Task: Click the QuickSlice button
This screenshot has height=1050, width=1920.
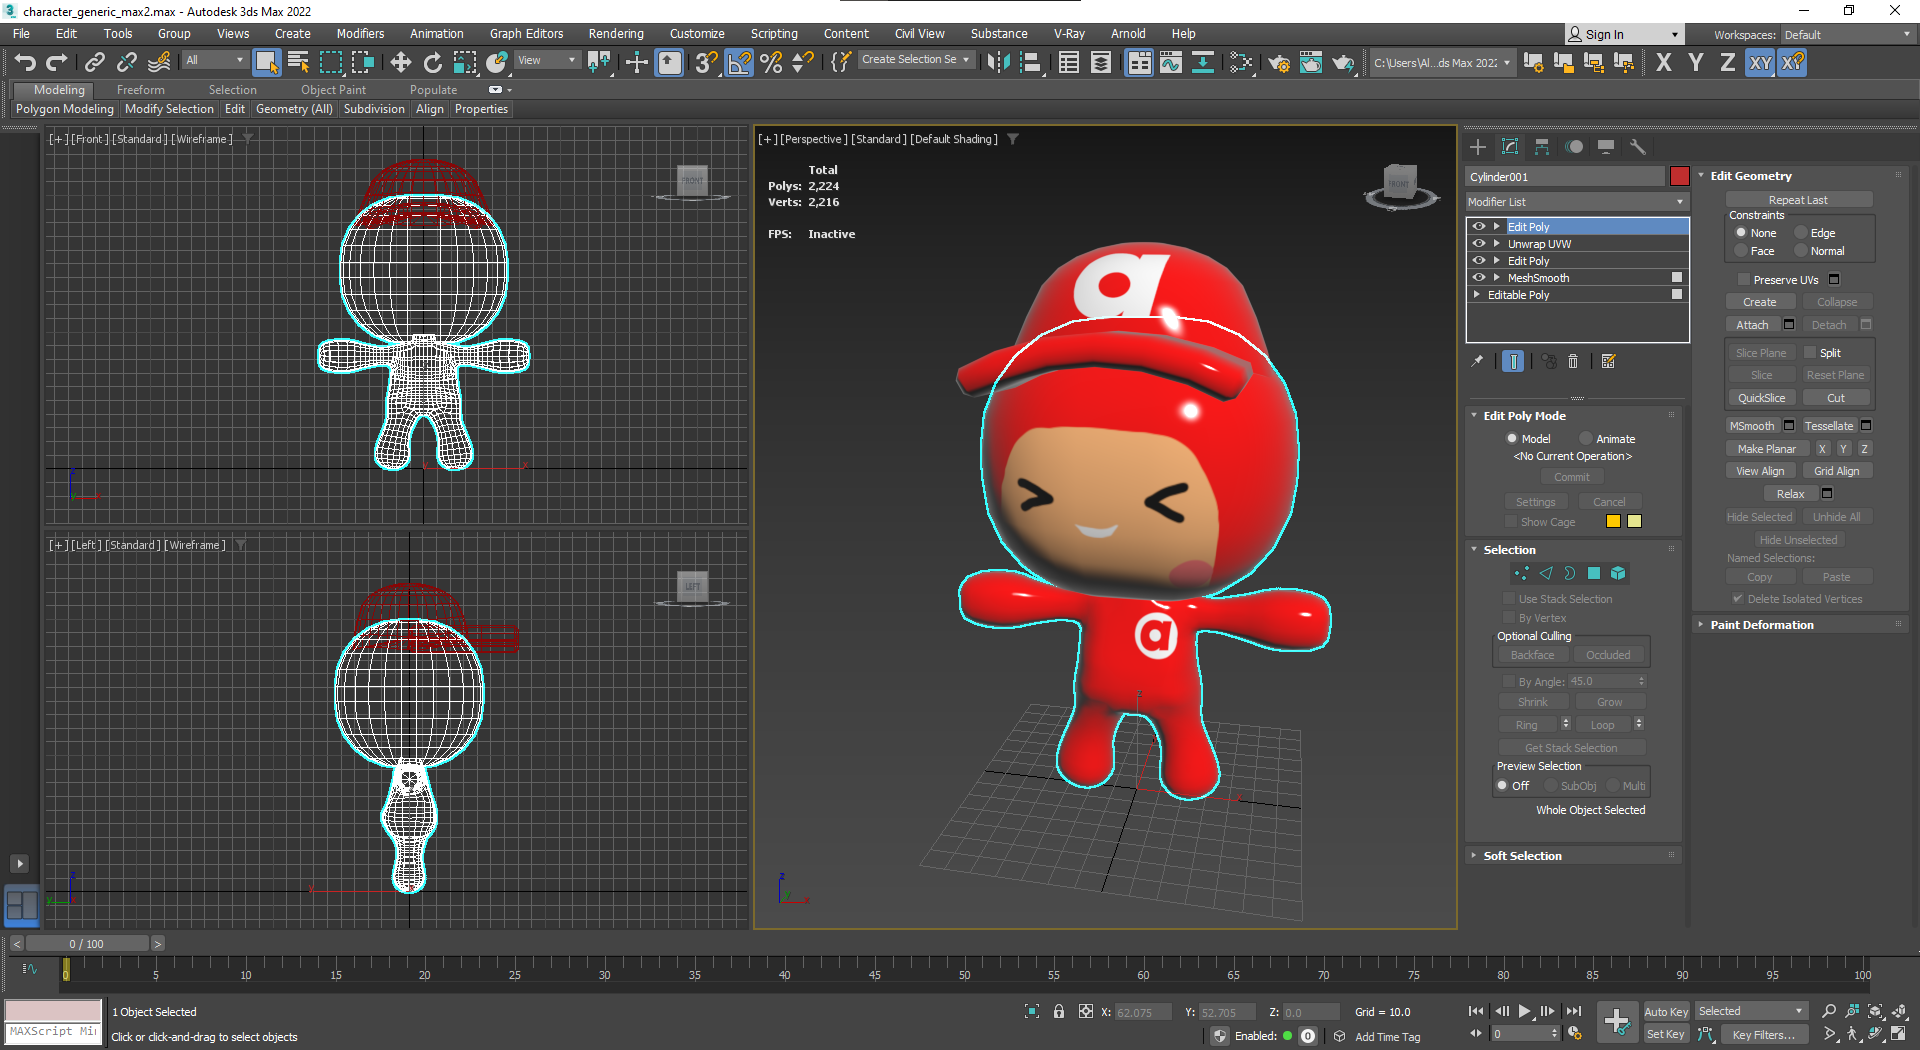Action: 1761,398
